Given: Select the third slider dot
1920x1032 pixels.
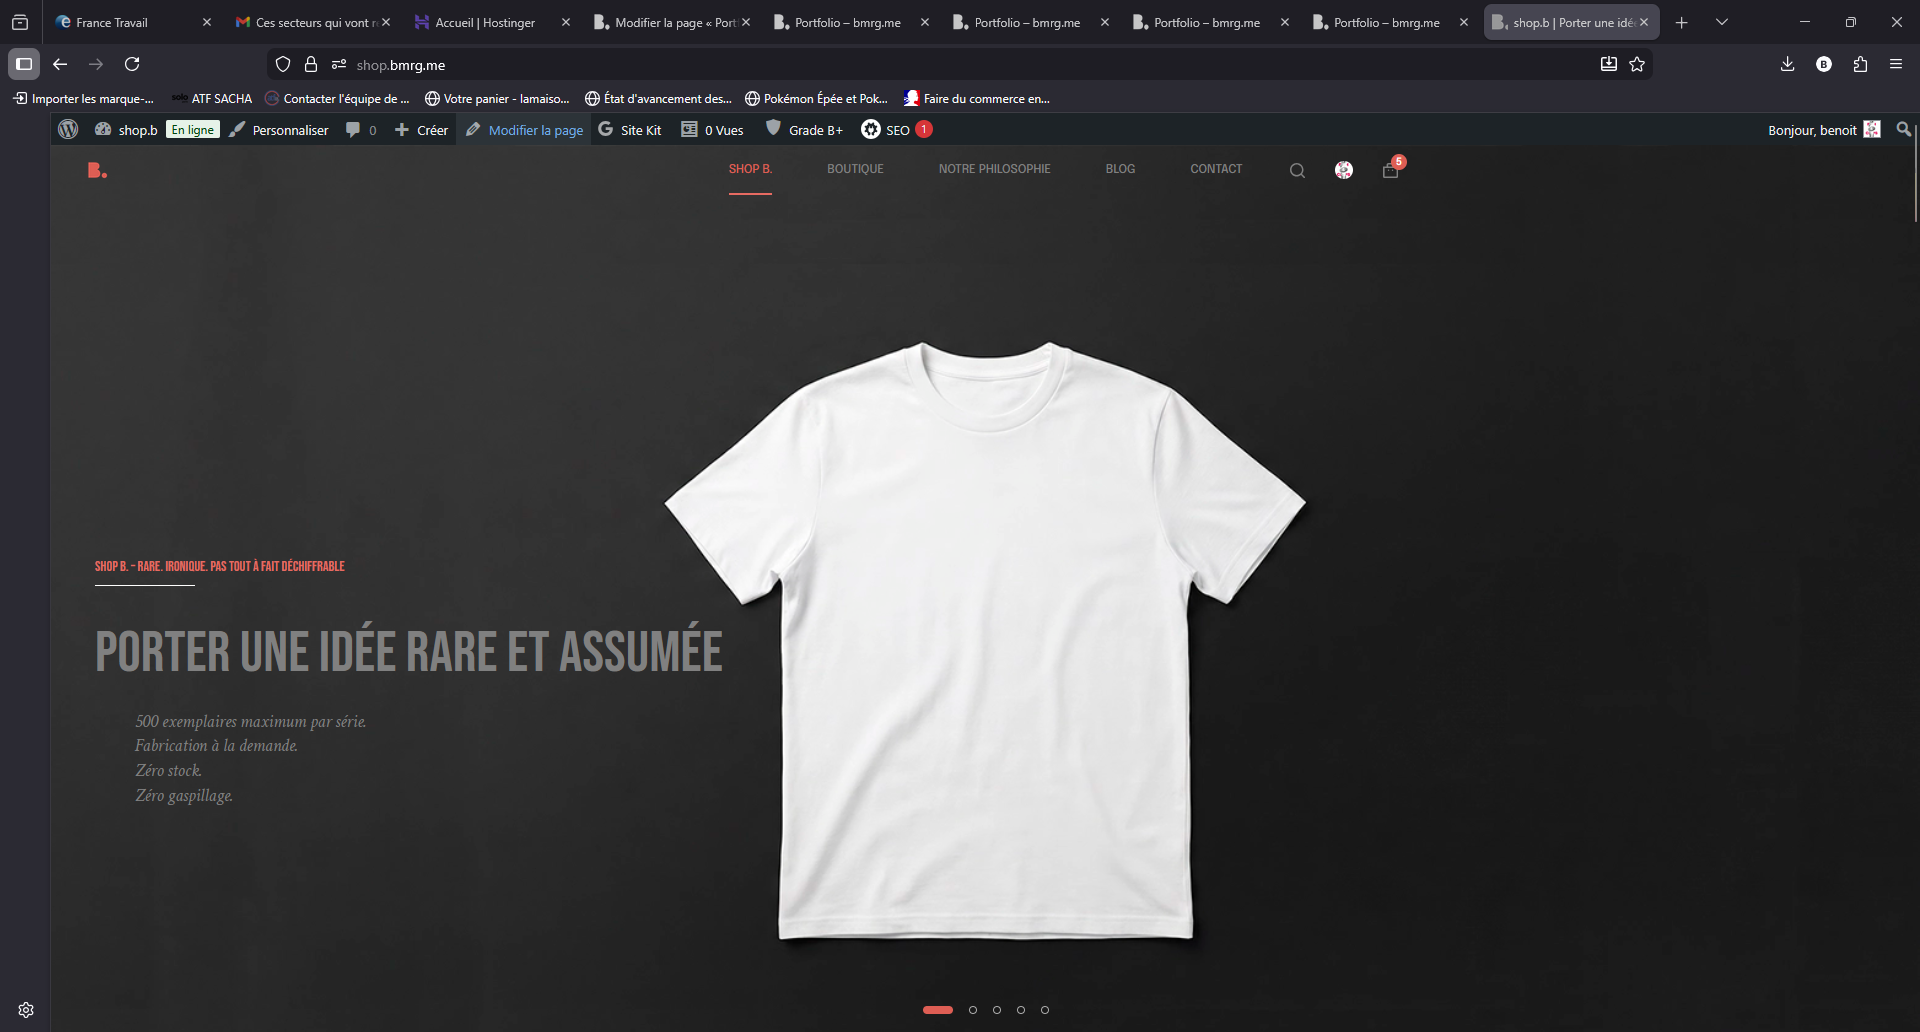Looking at the screenshot, I should pyautogui.click(x=997, y=1010).
